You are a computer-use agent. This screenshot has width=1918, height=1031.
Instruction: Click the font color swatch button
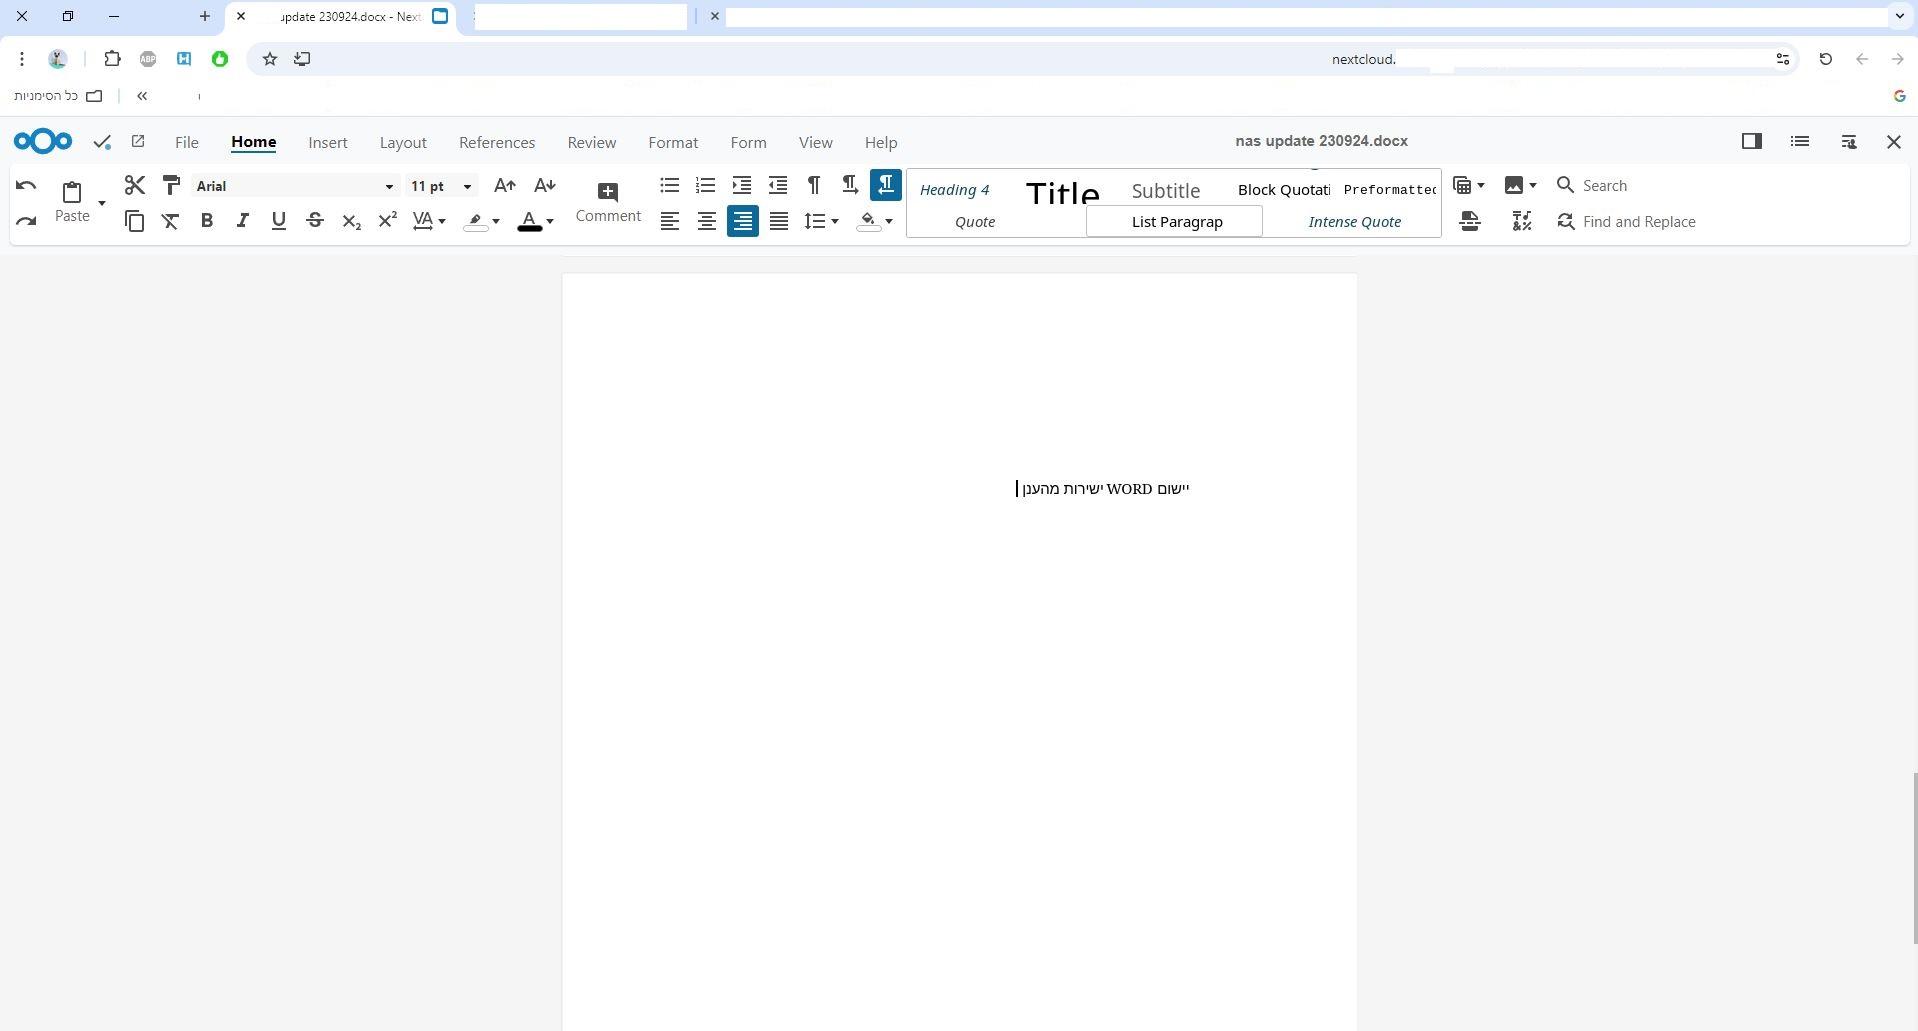[x=529, y=221]
